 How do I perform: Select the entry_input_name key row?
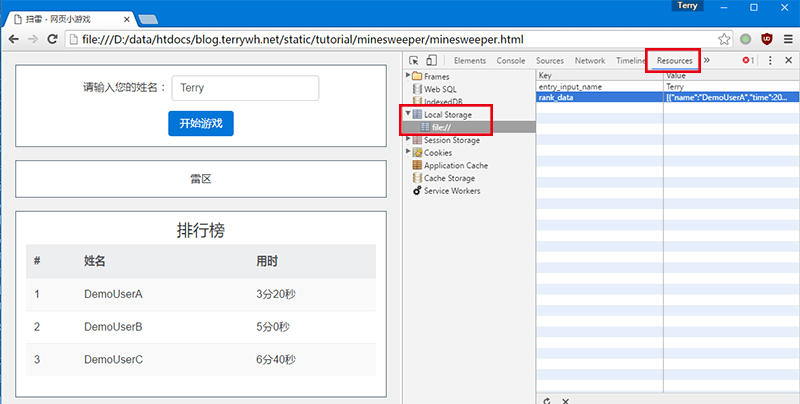[599, 87]
